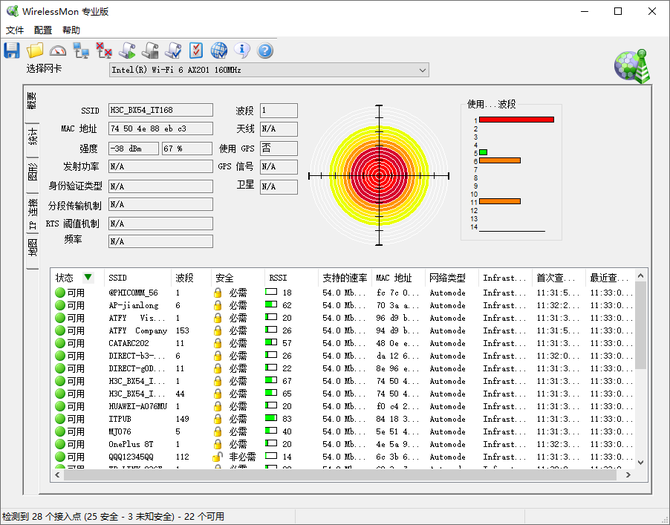Click the globe web toolbar icon
The width and height of the screenshot is (670, 525).
coord(219,50)
